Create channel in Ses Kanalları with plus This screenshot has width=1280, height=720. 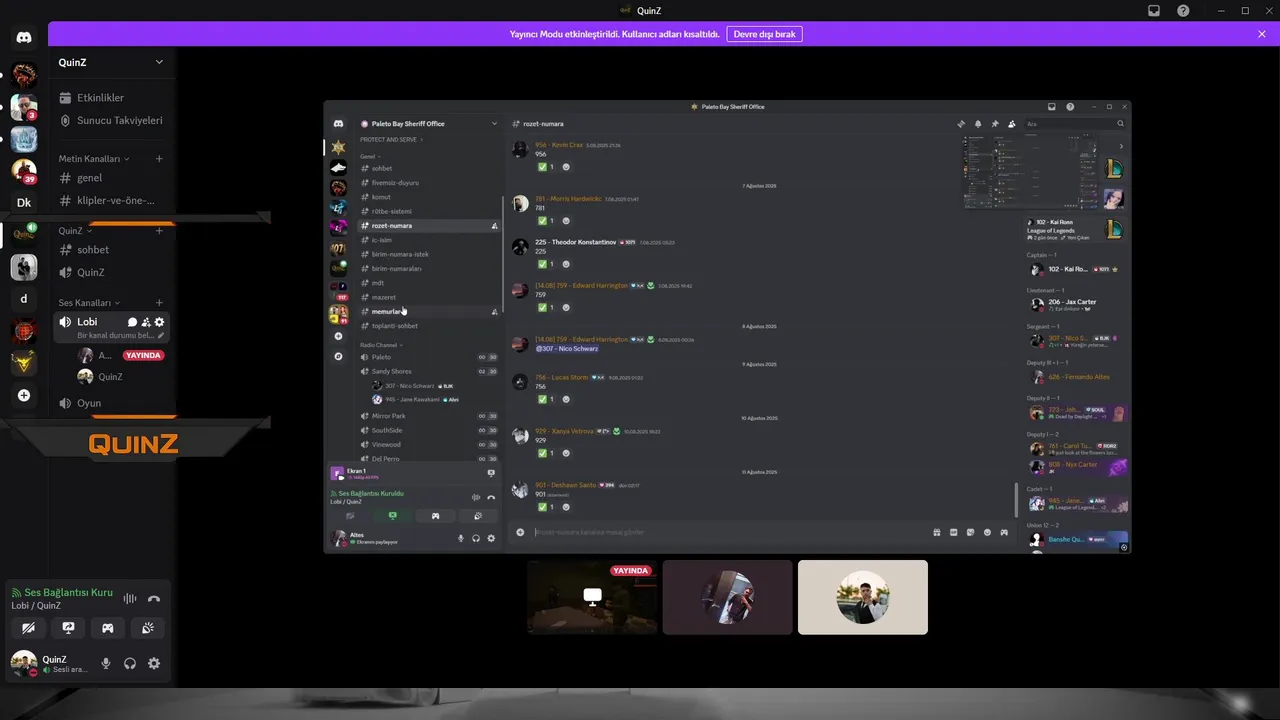coord(159,303)
